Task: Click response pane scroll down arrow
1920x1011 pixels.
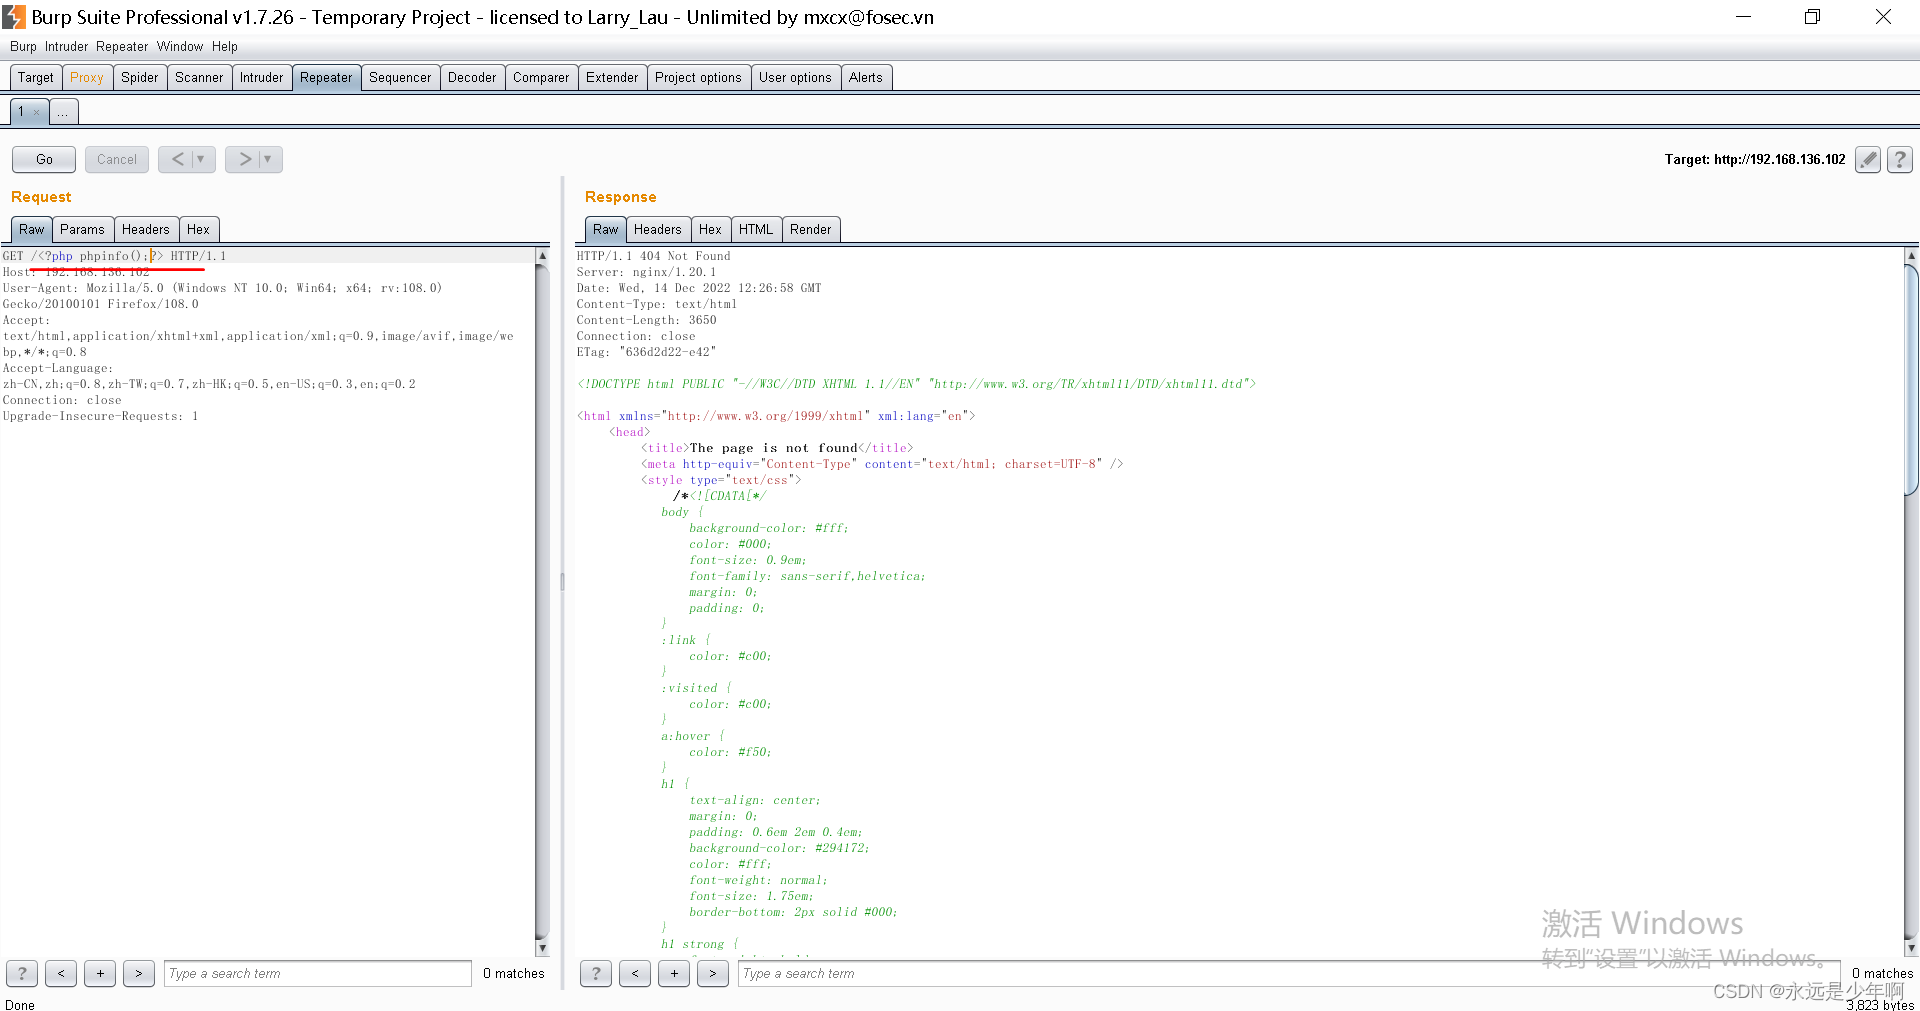Action: pyautogui.click(x=1911, y=948)
